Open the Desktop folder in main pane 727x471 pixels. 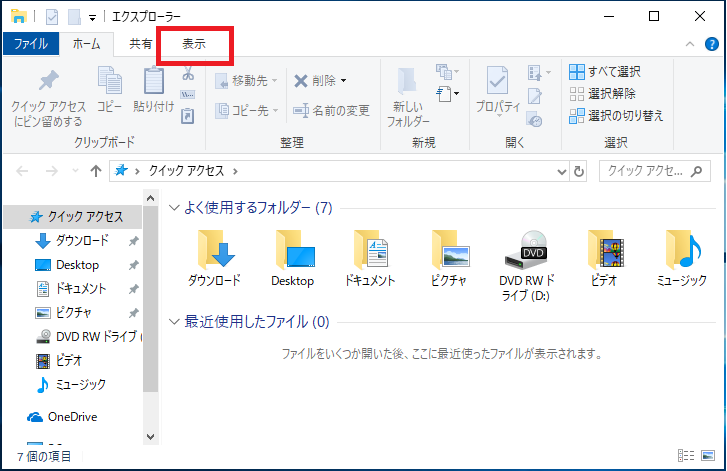click(x=293, y=259)
